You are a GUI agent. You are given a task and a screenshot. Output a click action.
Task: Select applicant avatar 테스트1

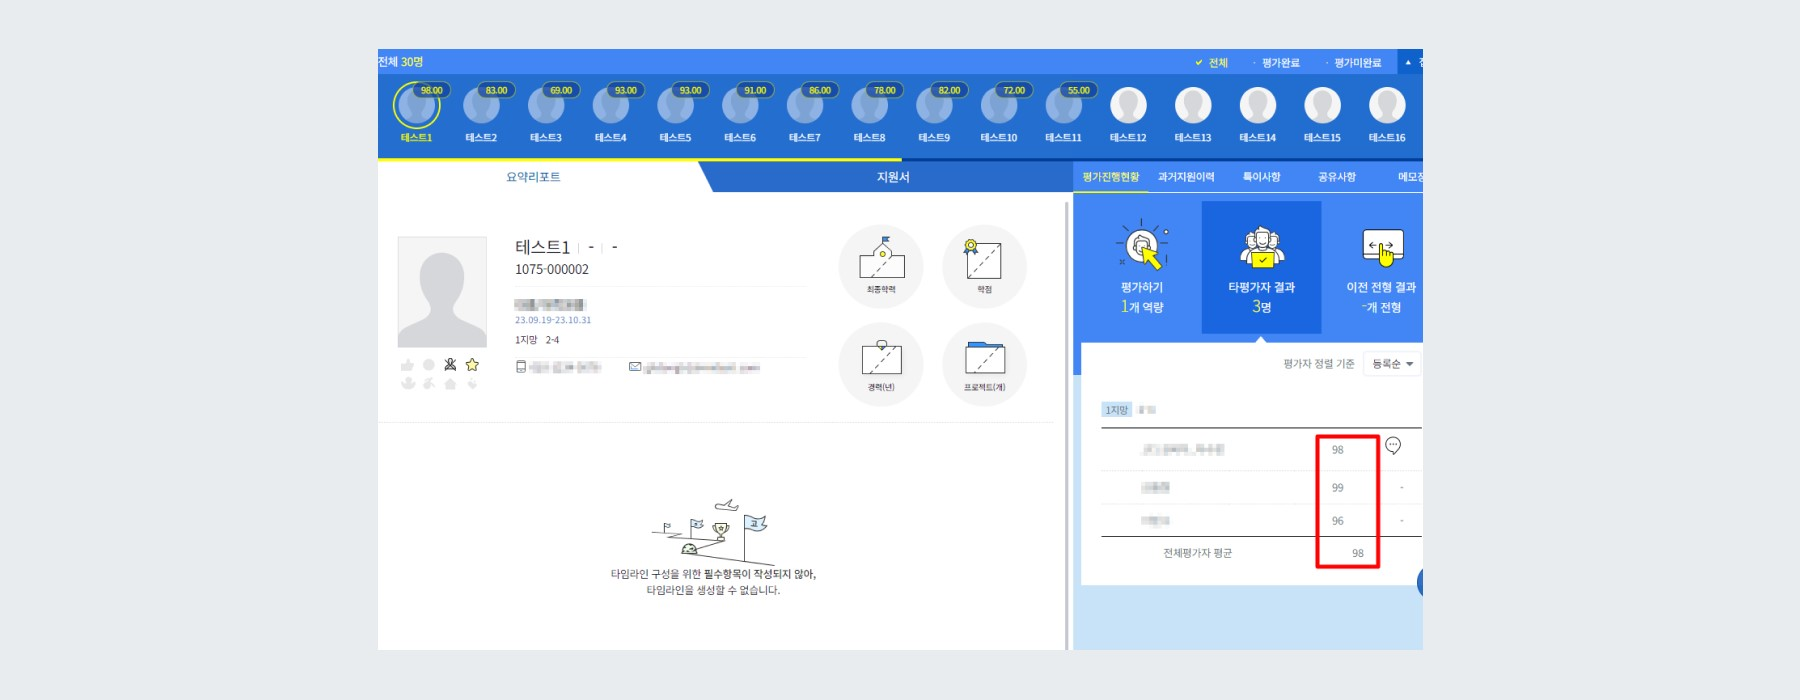coord(416,106)
